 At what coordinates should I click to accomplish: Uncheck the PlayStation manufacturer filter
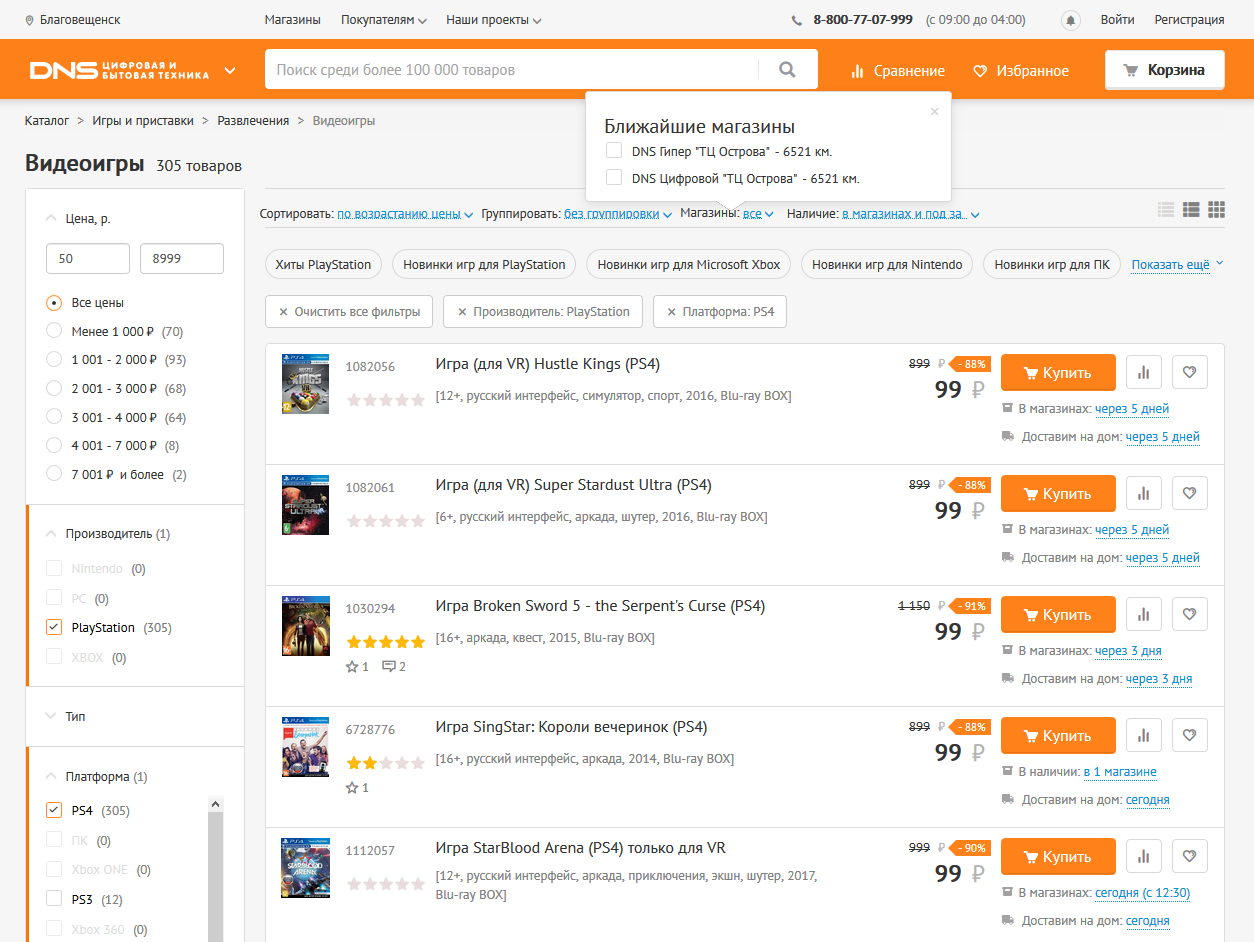(54, 628)
